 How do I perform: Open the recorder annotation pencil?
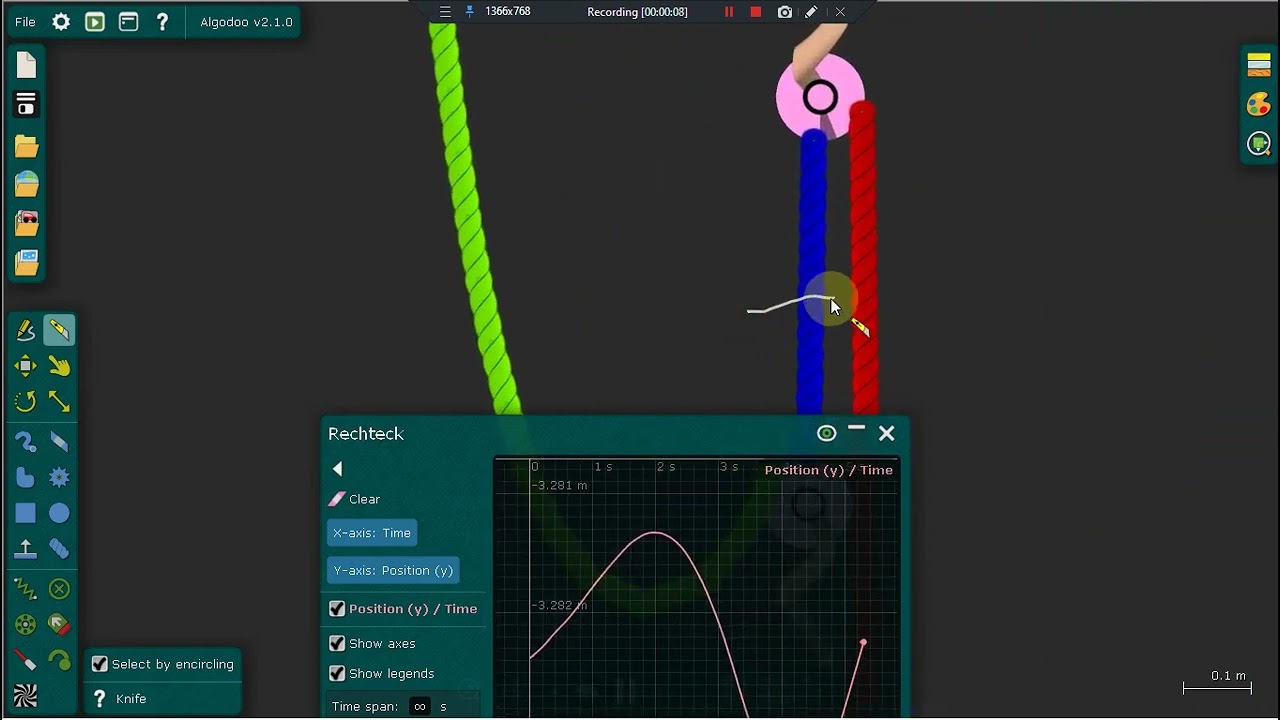811,12
